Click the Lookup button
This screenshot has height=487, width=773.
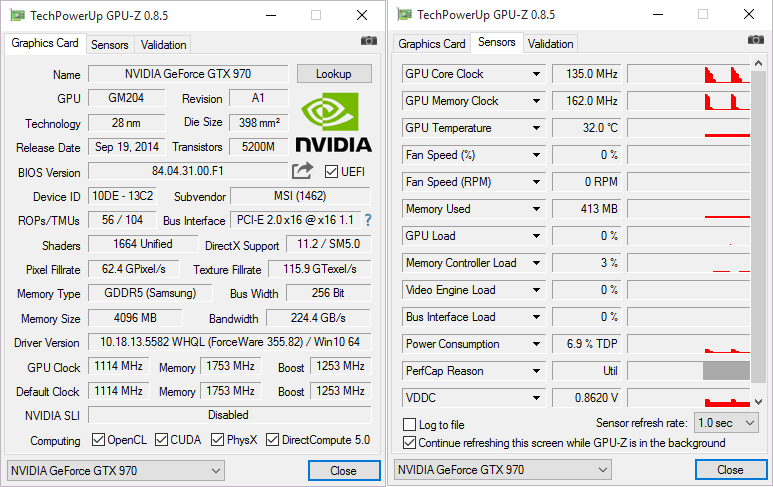[334, 74]
